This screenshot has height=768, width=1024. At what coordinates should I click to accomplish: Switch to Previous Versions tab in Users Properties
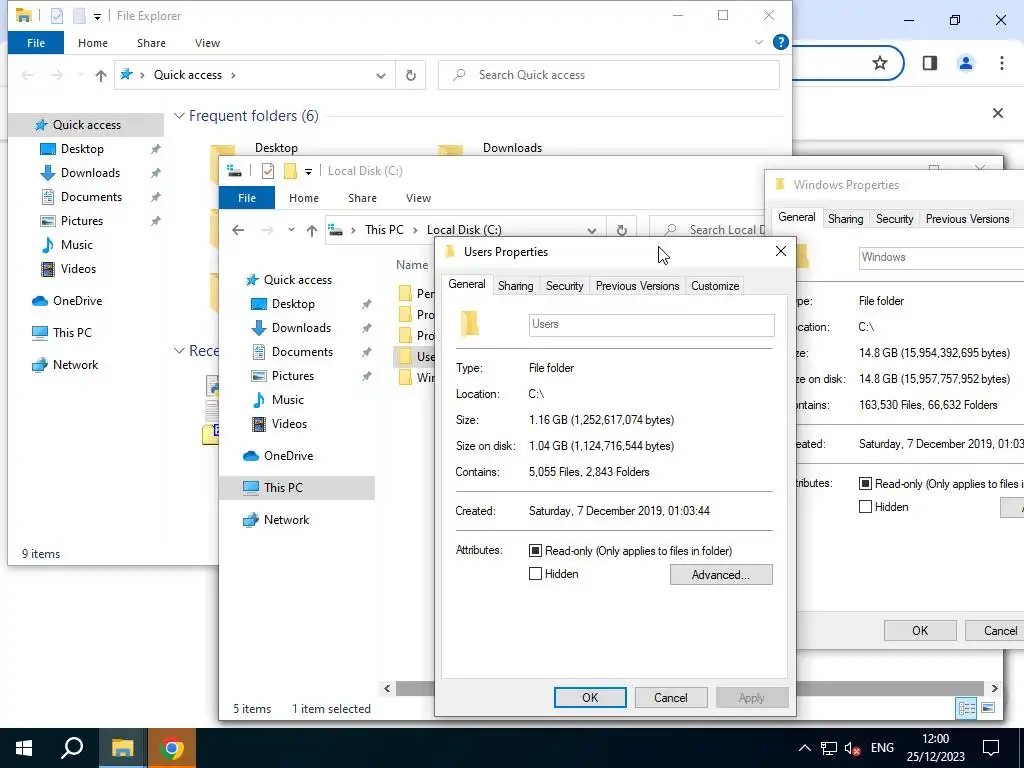(637, 286)
